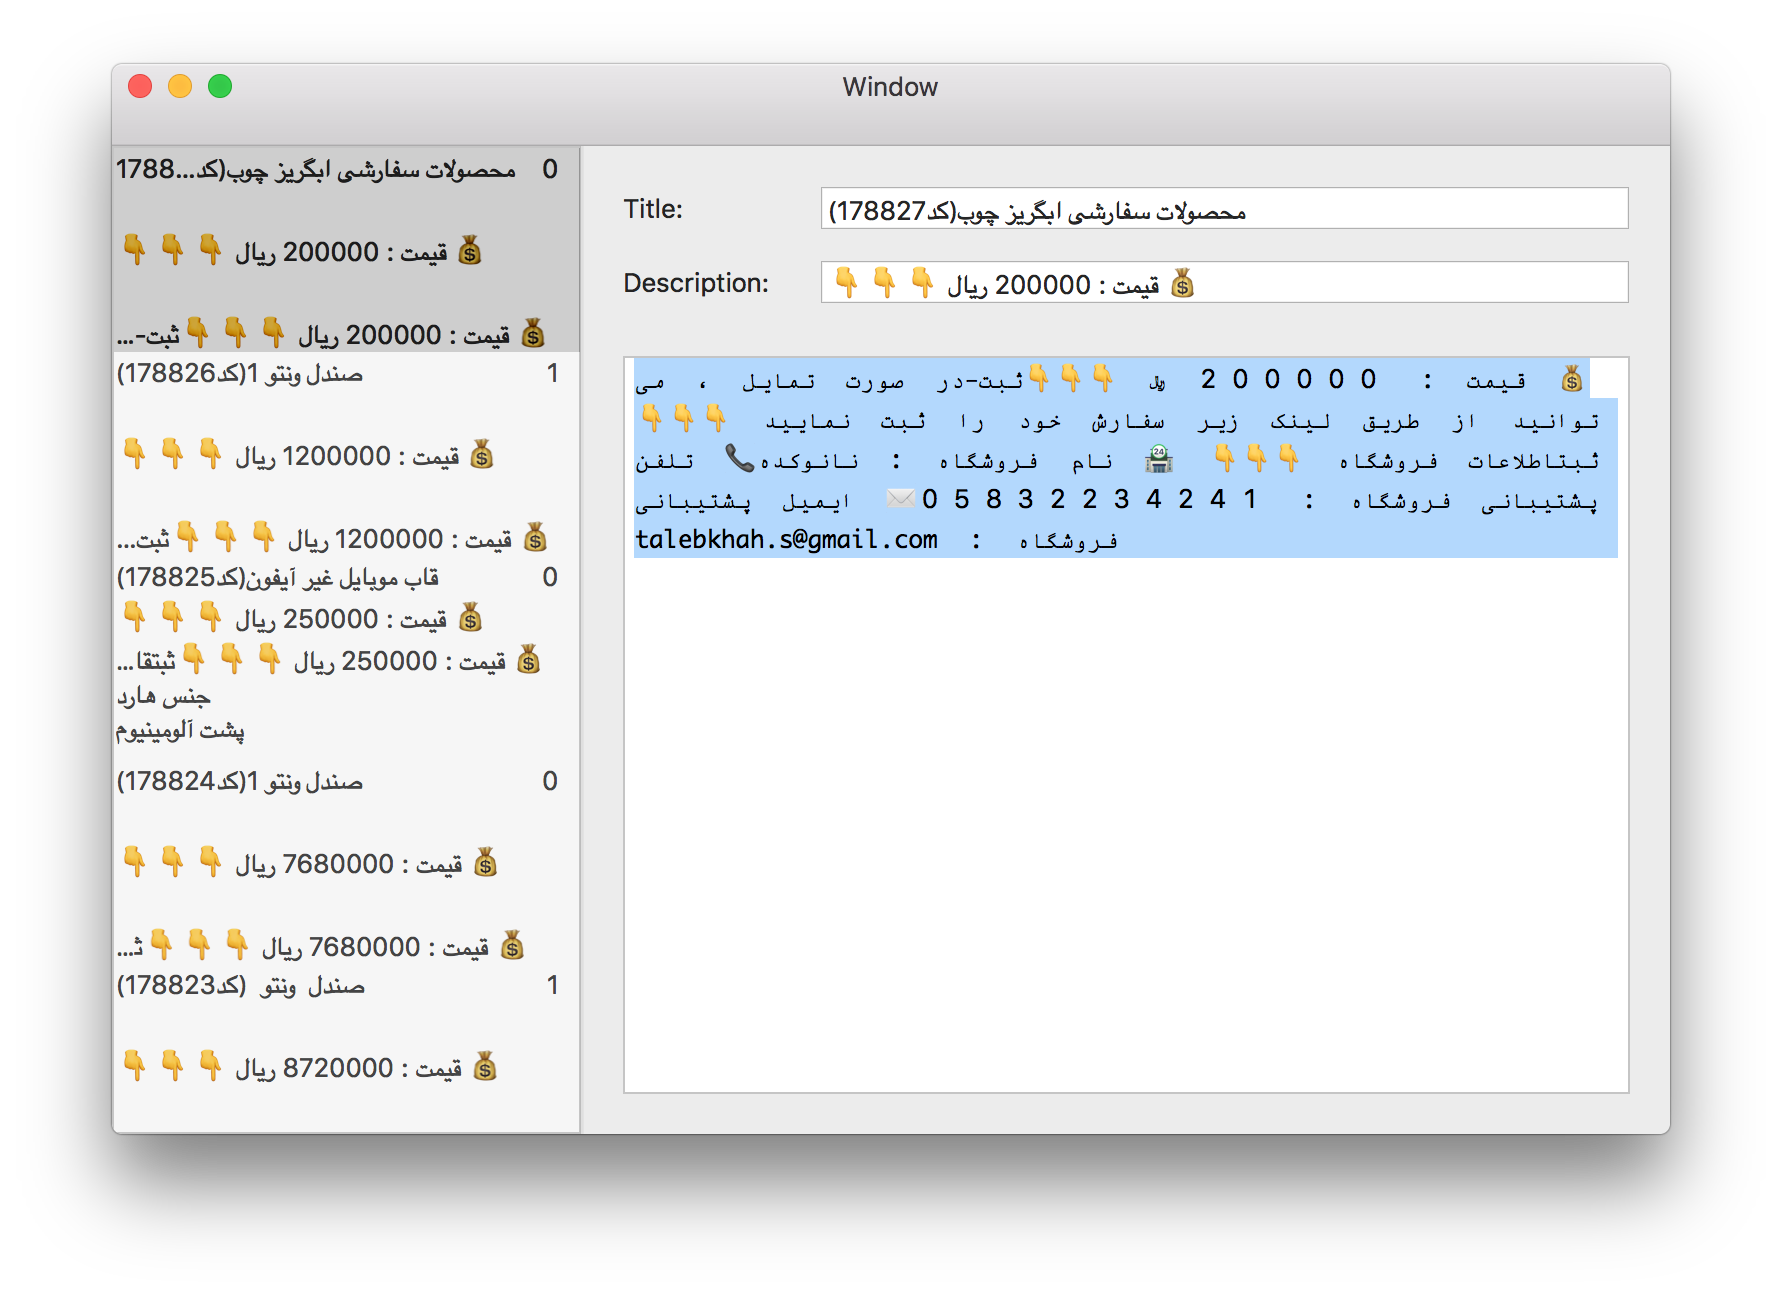This screenshot has width=1782, height=1294.
Task: Click the price line 8720000 ریال
Action: (309, 1067)
